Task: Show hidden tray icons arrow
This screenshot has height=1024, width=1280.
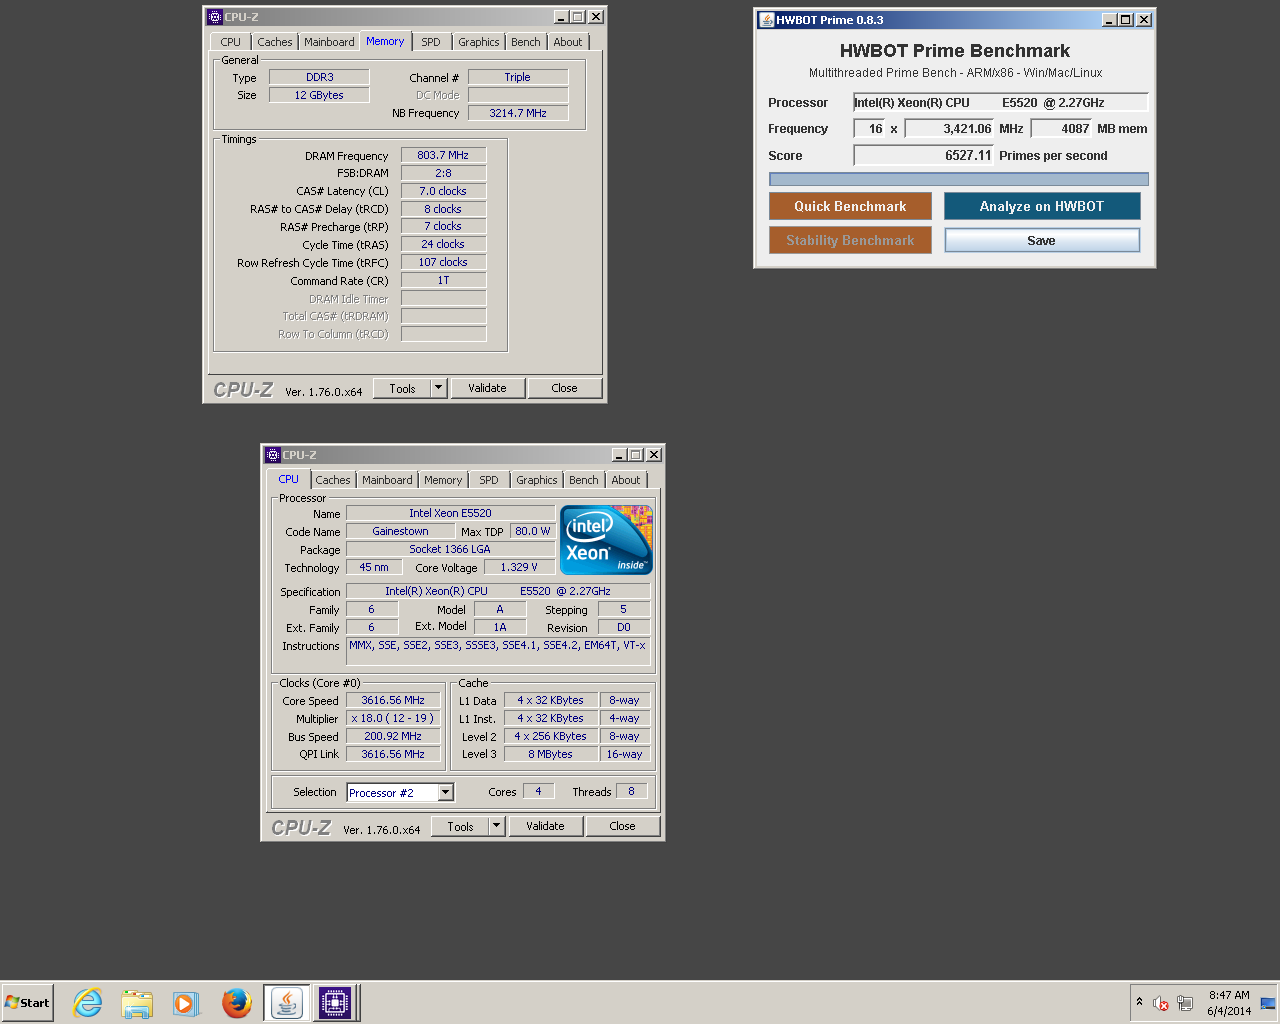Action: pyautogui.click(x=1139, y=1002)
